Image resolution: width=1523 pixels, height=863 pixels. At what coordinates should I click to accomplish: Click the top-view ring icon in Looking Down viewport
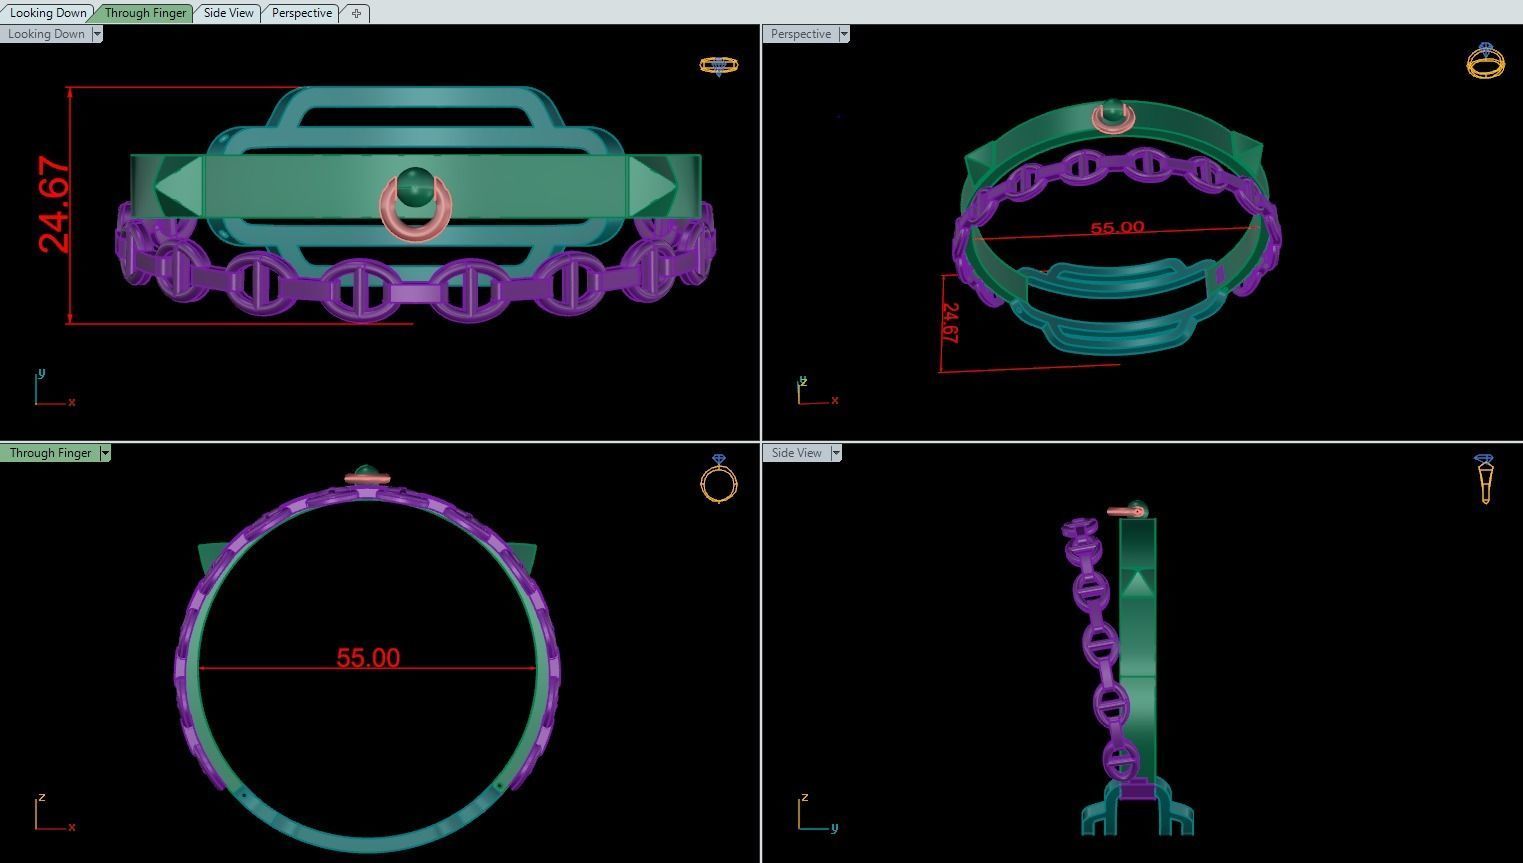(718, 66)
